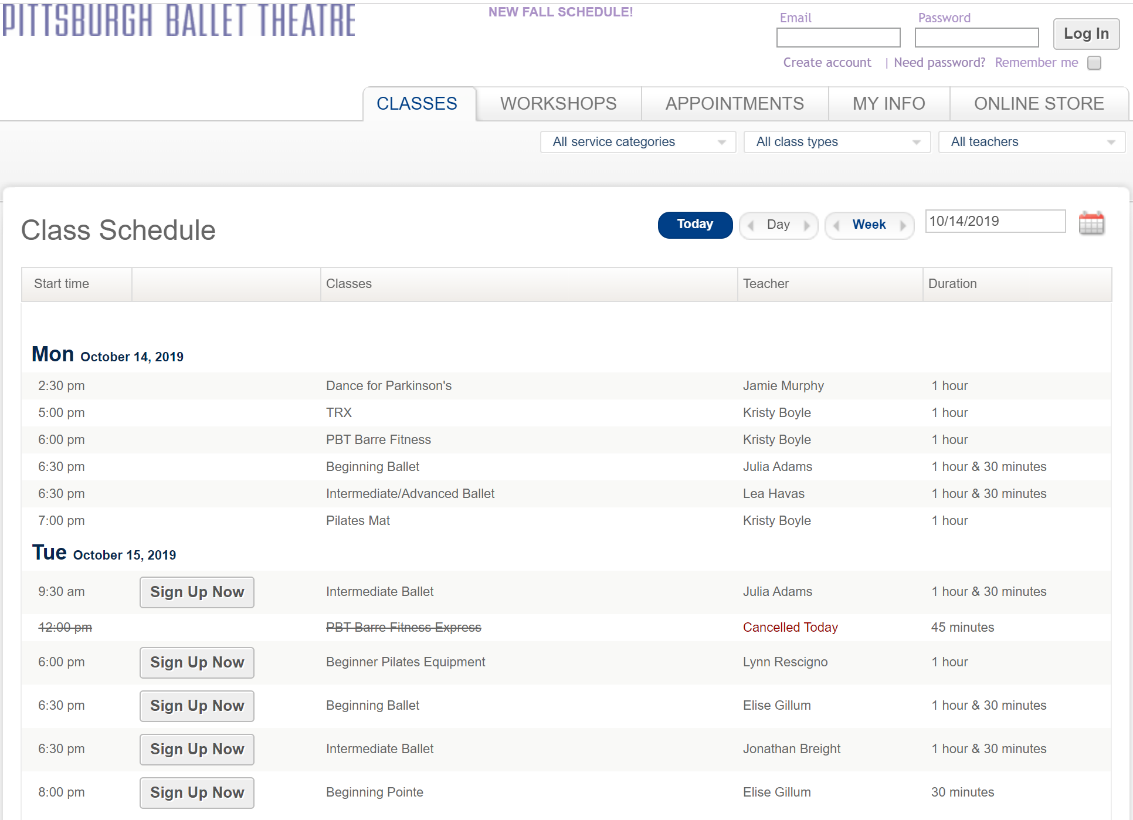Click the Log In button
This screenshot has height=820, width=1133.
pyautogui.click(x=1085, y=34)
